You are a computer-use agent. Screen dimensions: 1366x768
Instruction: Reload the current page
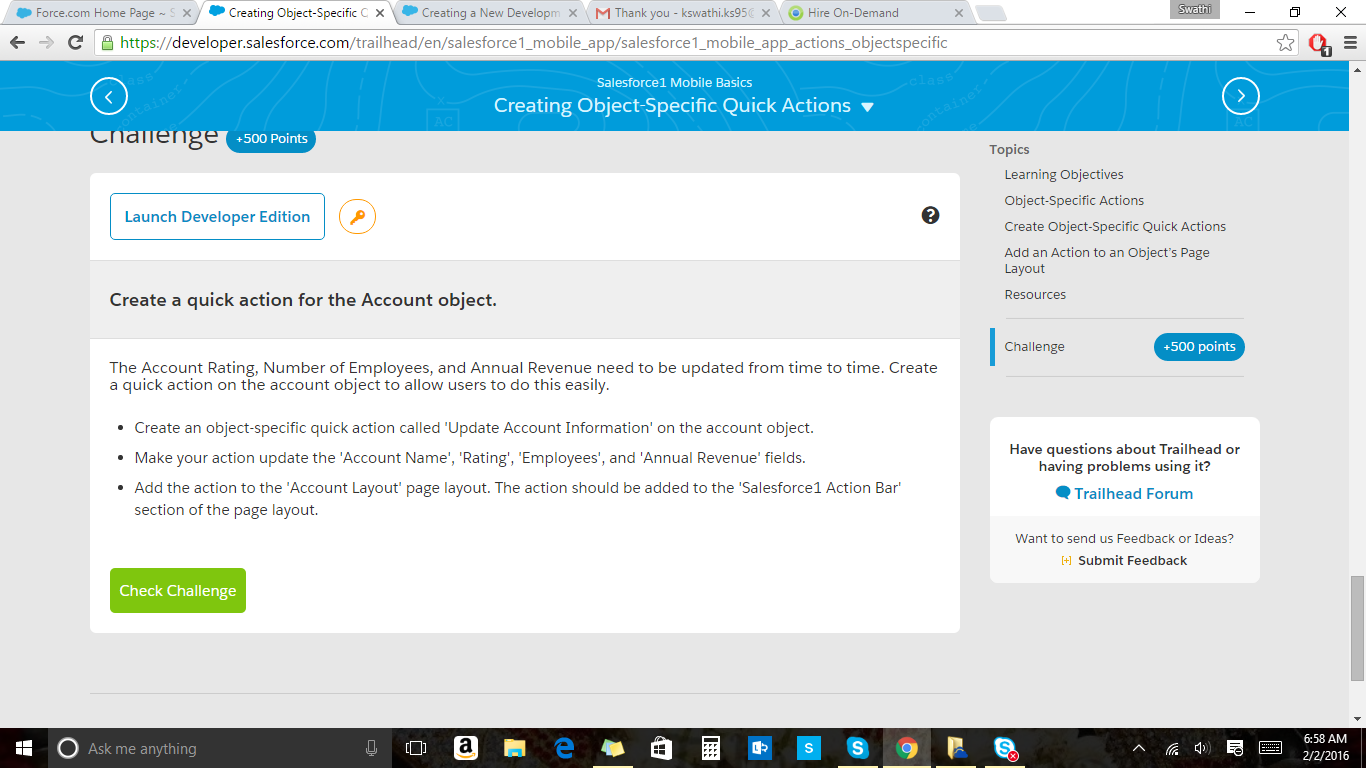point(75,43)
